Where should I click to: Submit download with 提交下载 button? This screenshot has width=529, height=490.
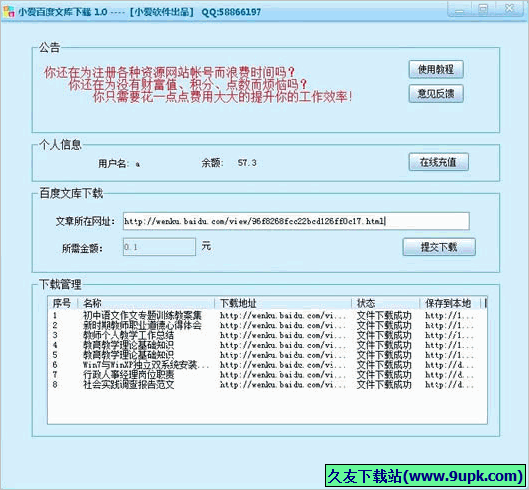pyautogui.click(x=439, y=247)
